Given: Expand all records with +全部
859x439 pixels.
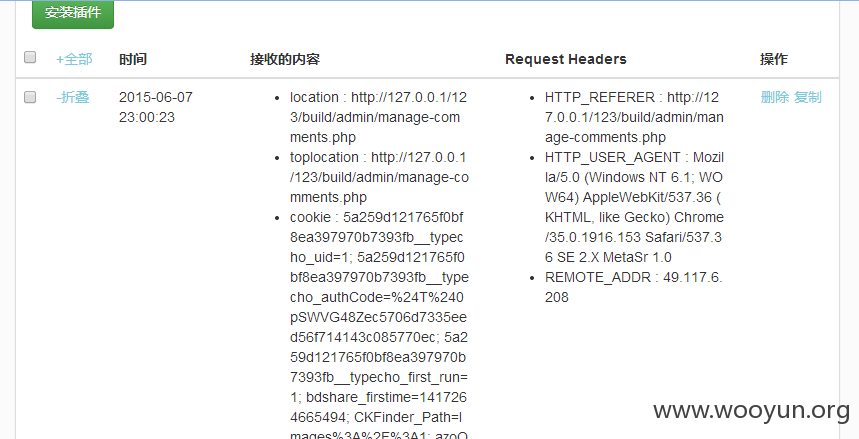Looking at the screenshot, I should 74,59.
